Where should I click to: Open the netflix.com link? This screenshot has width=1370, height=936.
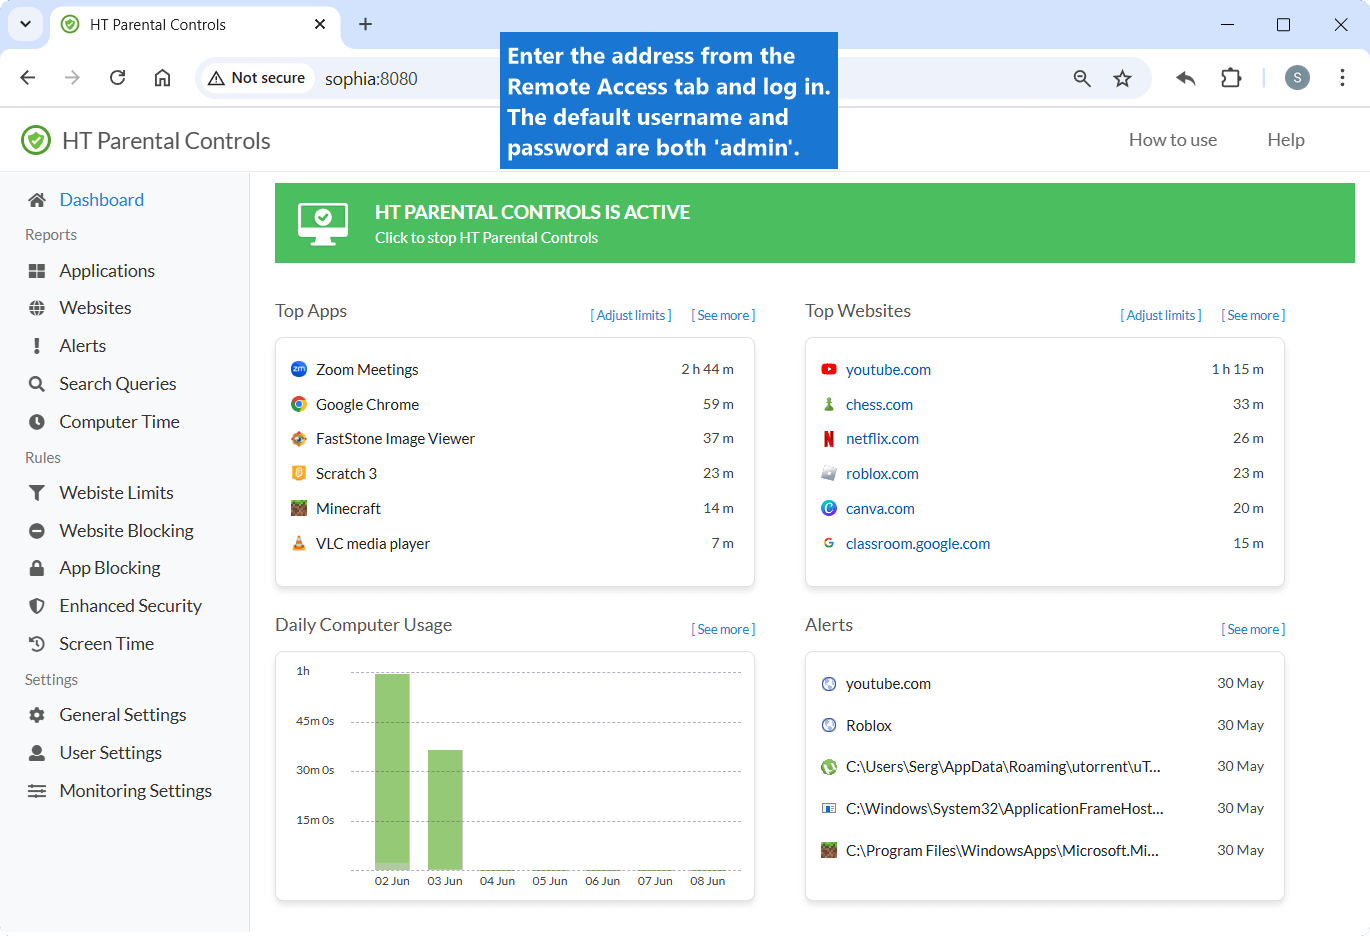coord(882,439)
